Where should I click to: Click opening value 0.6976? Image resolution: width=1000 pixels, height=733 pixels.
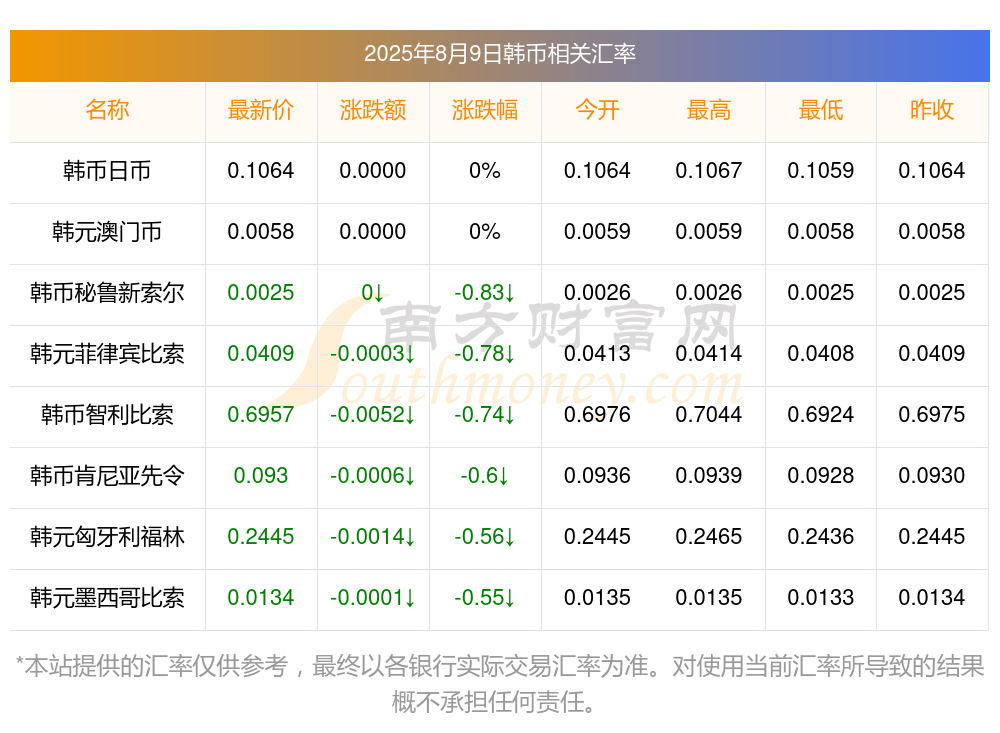(597, 415)
